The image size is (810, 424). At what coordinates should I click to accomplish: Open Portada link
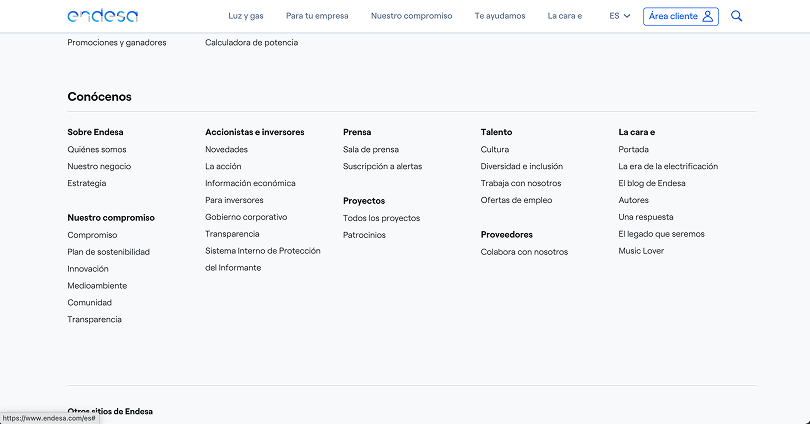tap(633, 149)
